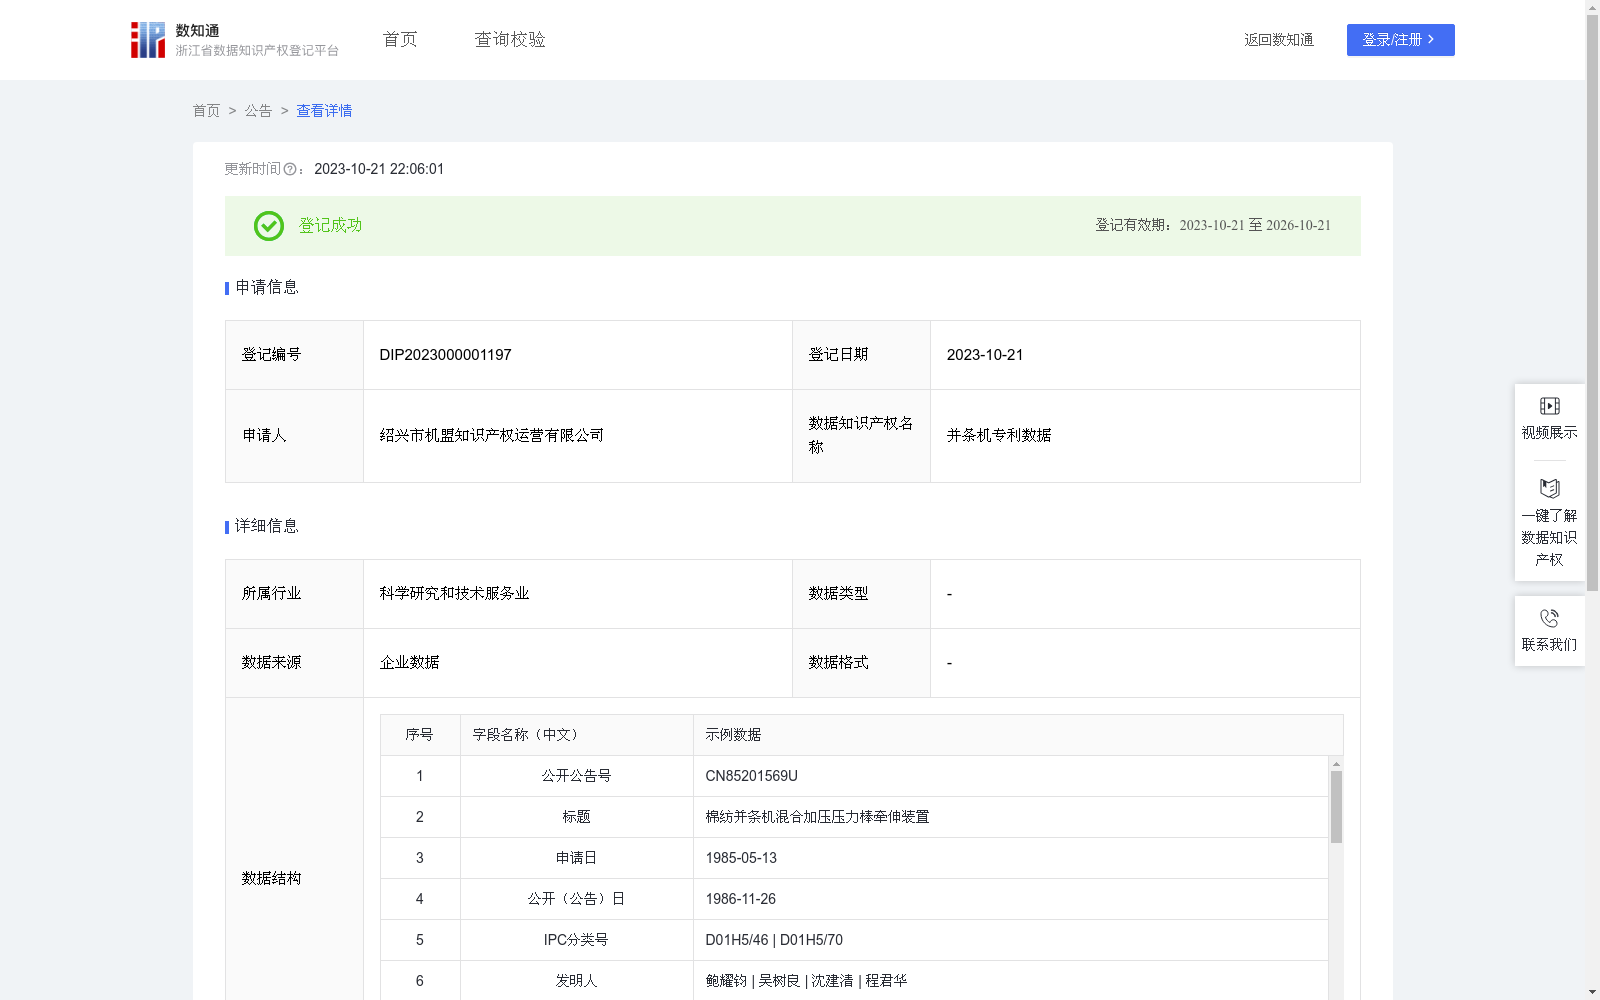Click update time 2023-10-21 22:06:01

pos(379,170)
